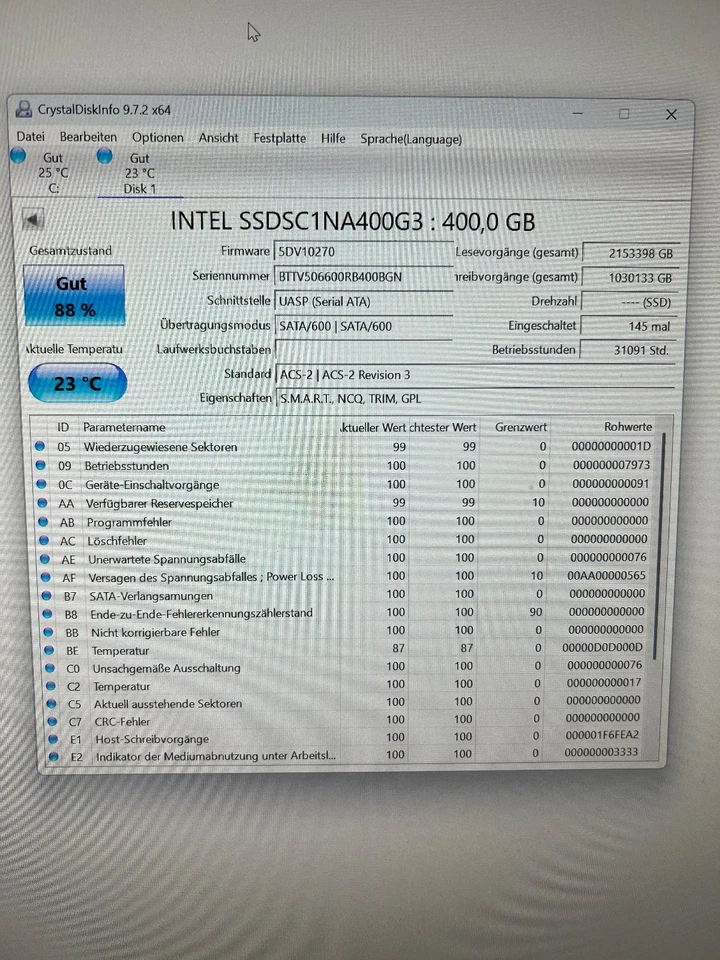Click the Eigenschaften S.M.A.R.T. field
The height and width of the screenshot is (960, 720).
pos(475,399)
